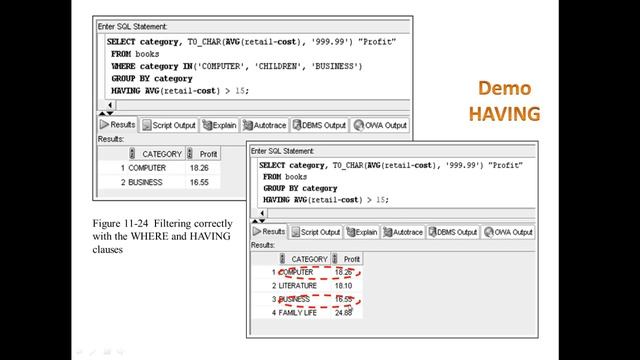Open Results tab in upper SQL window
This screenshot has width=640, height=360.
pos(118,124)
